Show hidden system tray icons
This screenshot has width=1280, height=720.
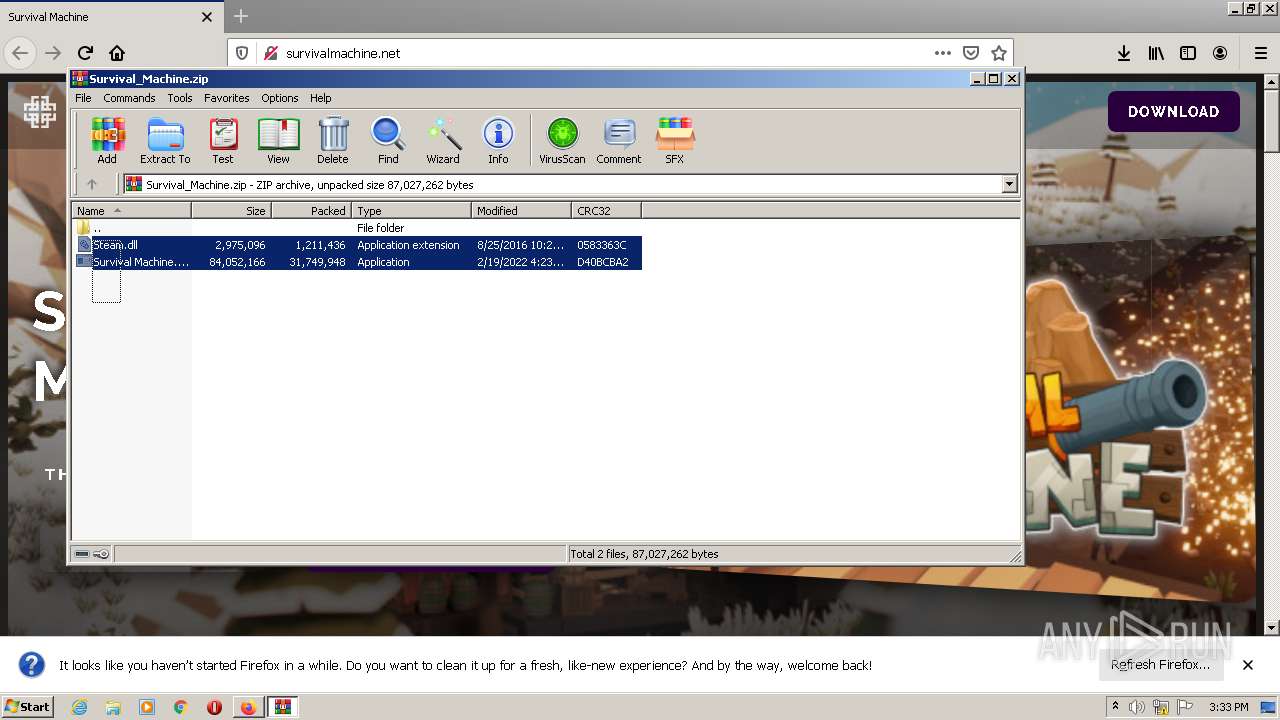(1115, 706)
